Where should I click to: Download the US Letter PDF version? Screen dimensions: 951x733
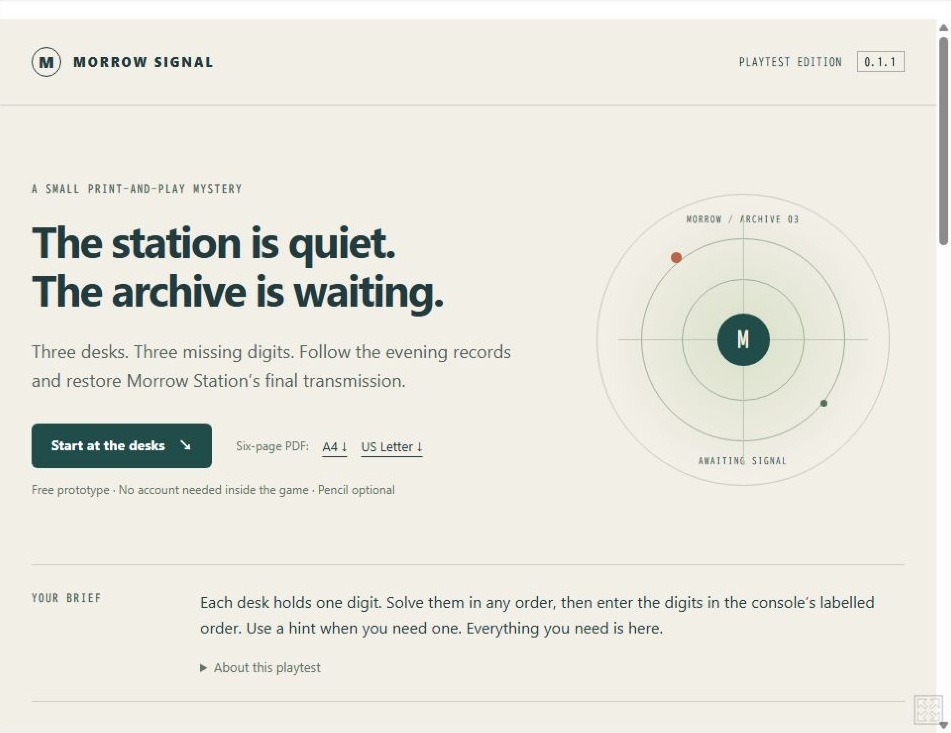(x=392, y=447)
